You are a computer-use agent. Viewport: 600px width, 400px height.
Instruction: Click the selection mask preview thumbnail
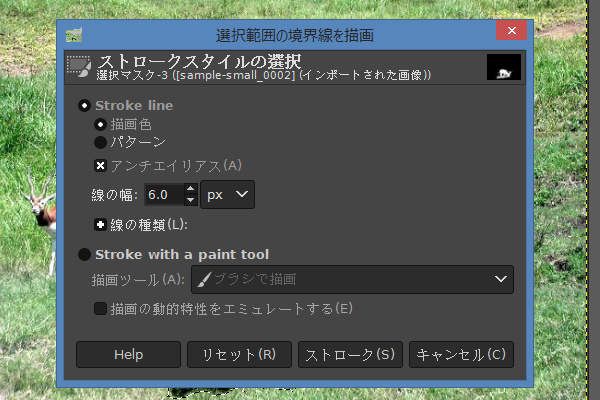point(504,67)
